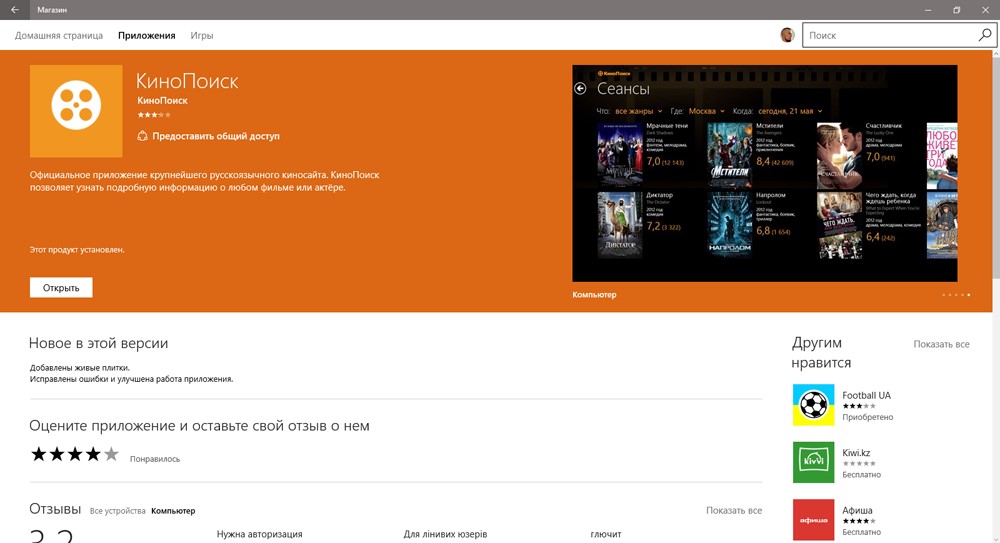
Task: Restore down the Магазин window
Action: 957,10
